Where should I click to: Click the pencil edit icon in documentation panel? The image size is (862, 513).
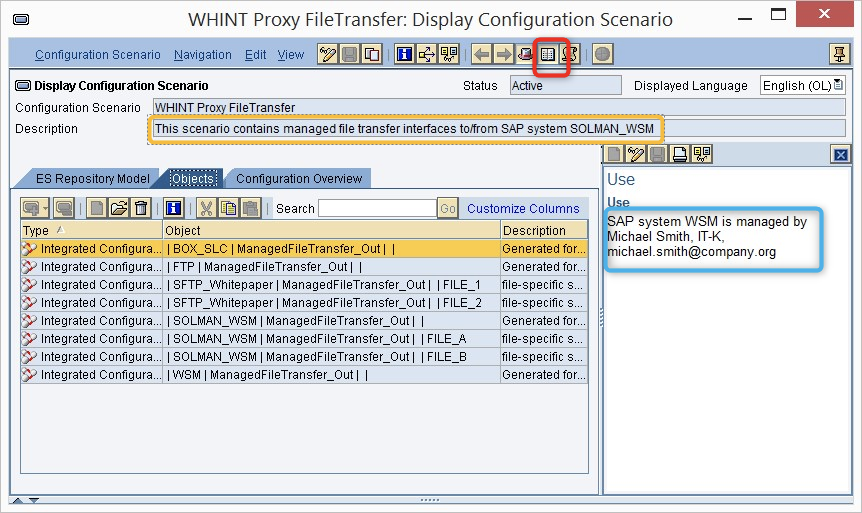[636, 155]
